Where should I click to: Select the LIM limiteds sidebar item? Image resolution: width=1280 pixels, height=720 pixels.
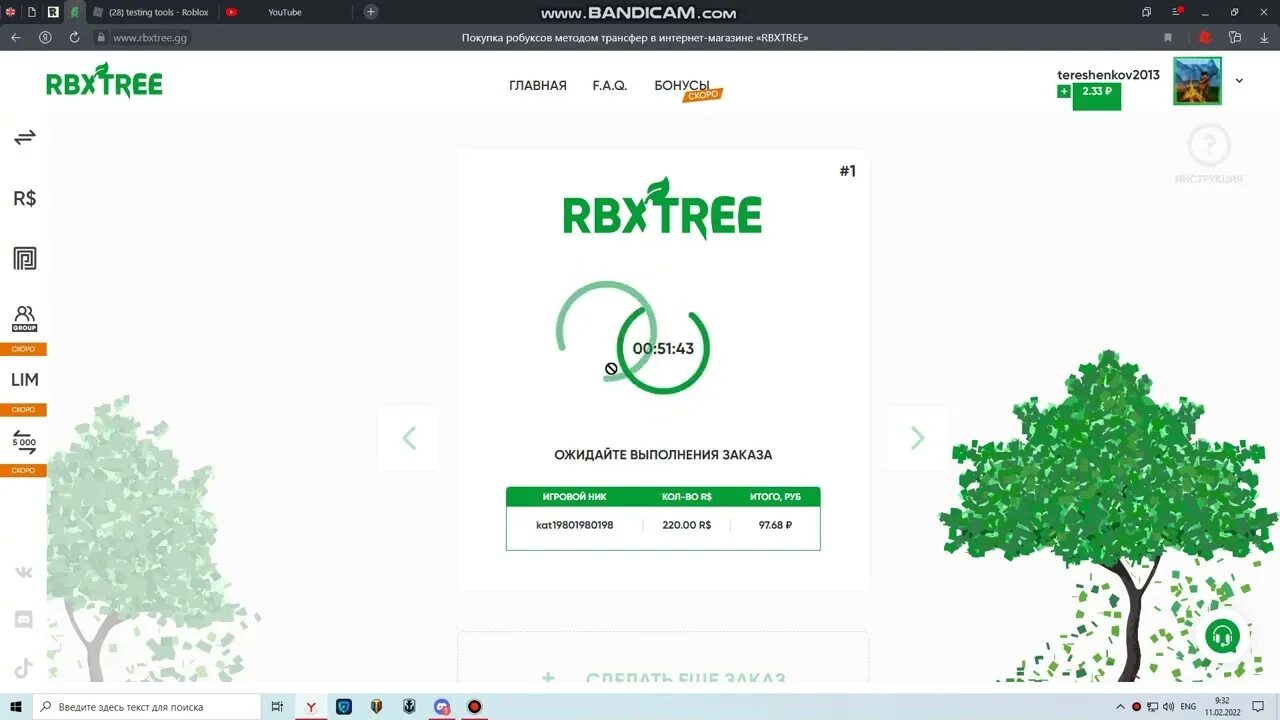(x=25, y=380)
